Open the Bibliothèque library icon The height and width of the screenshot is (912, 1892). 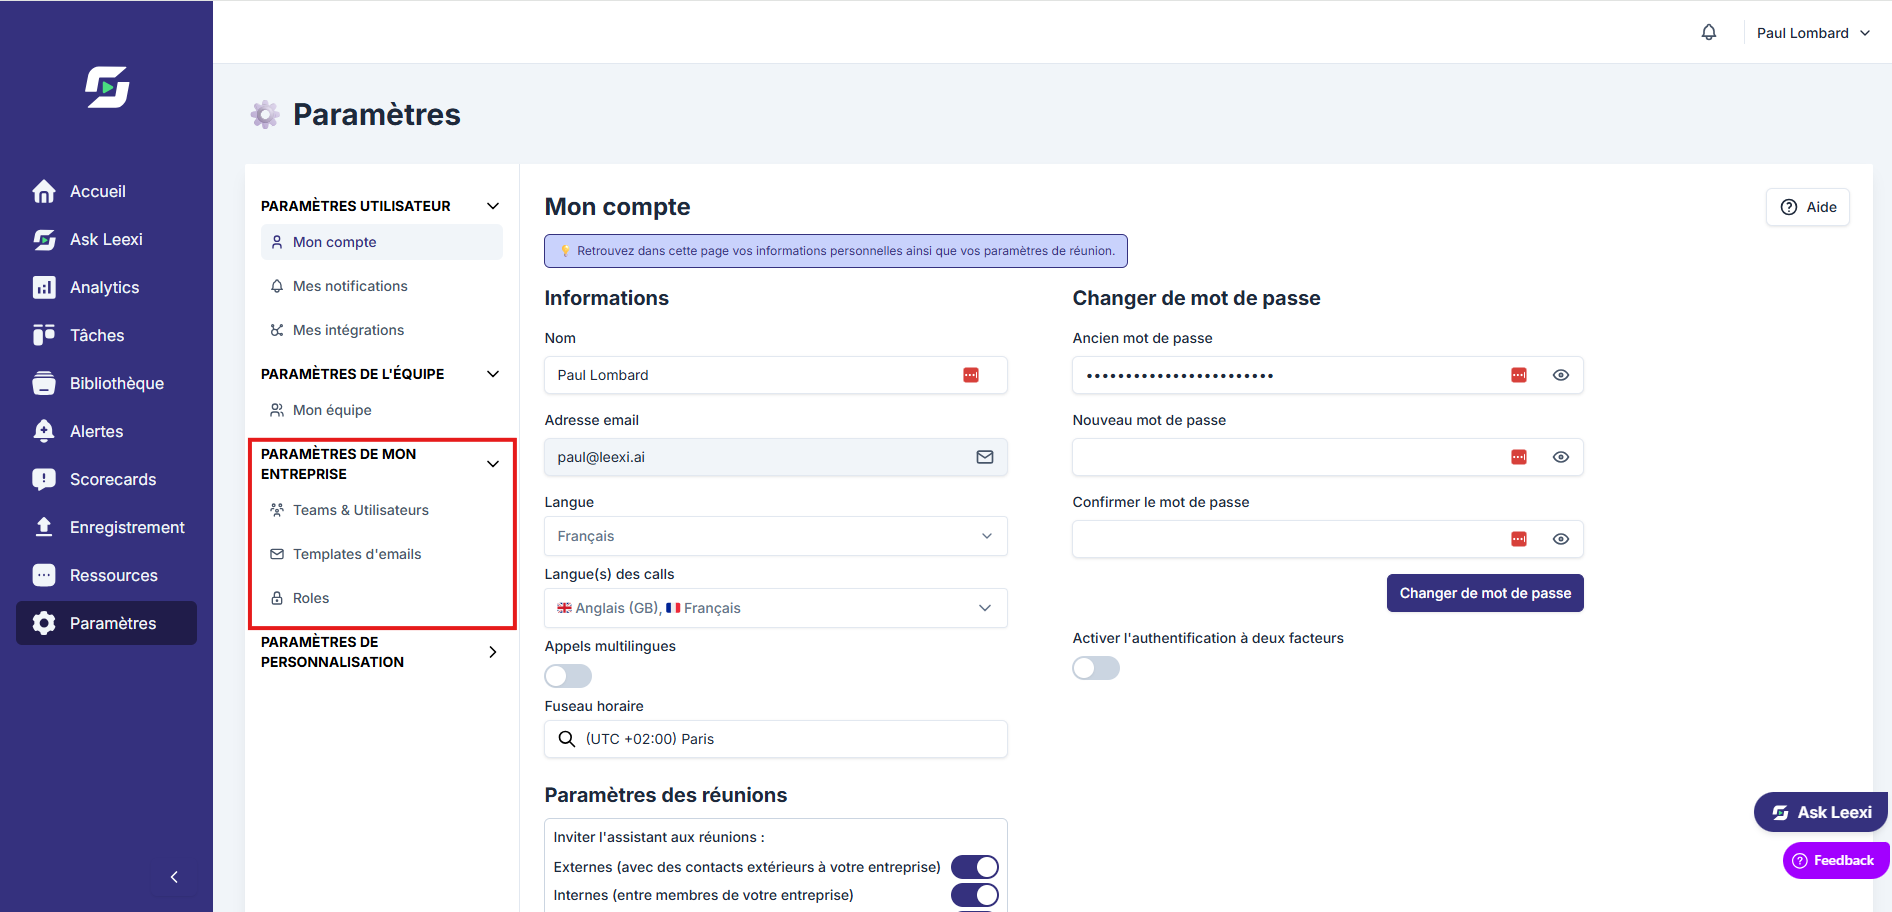[x=44, y=383]
